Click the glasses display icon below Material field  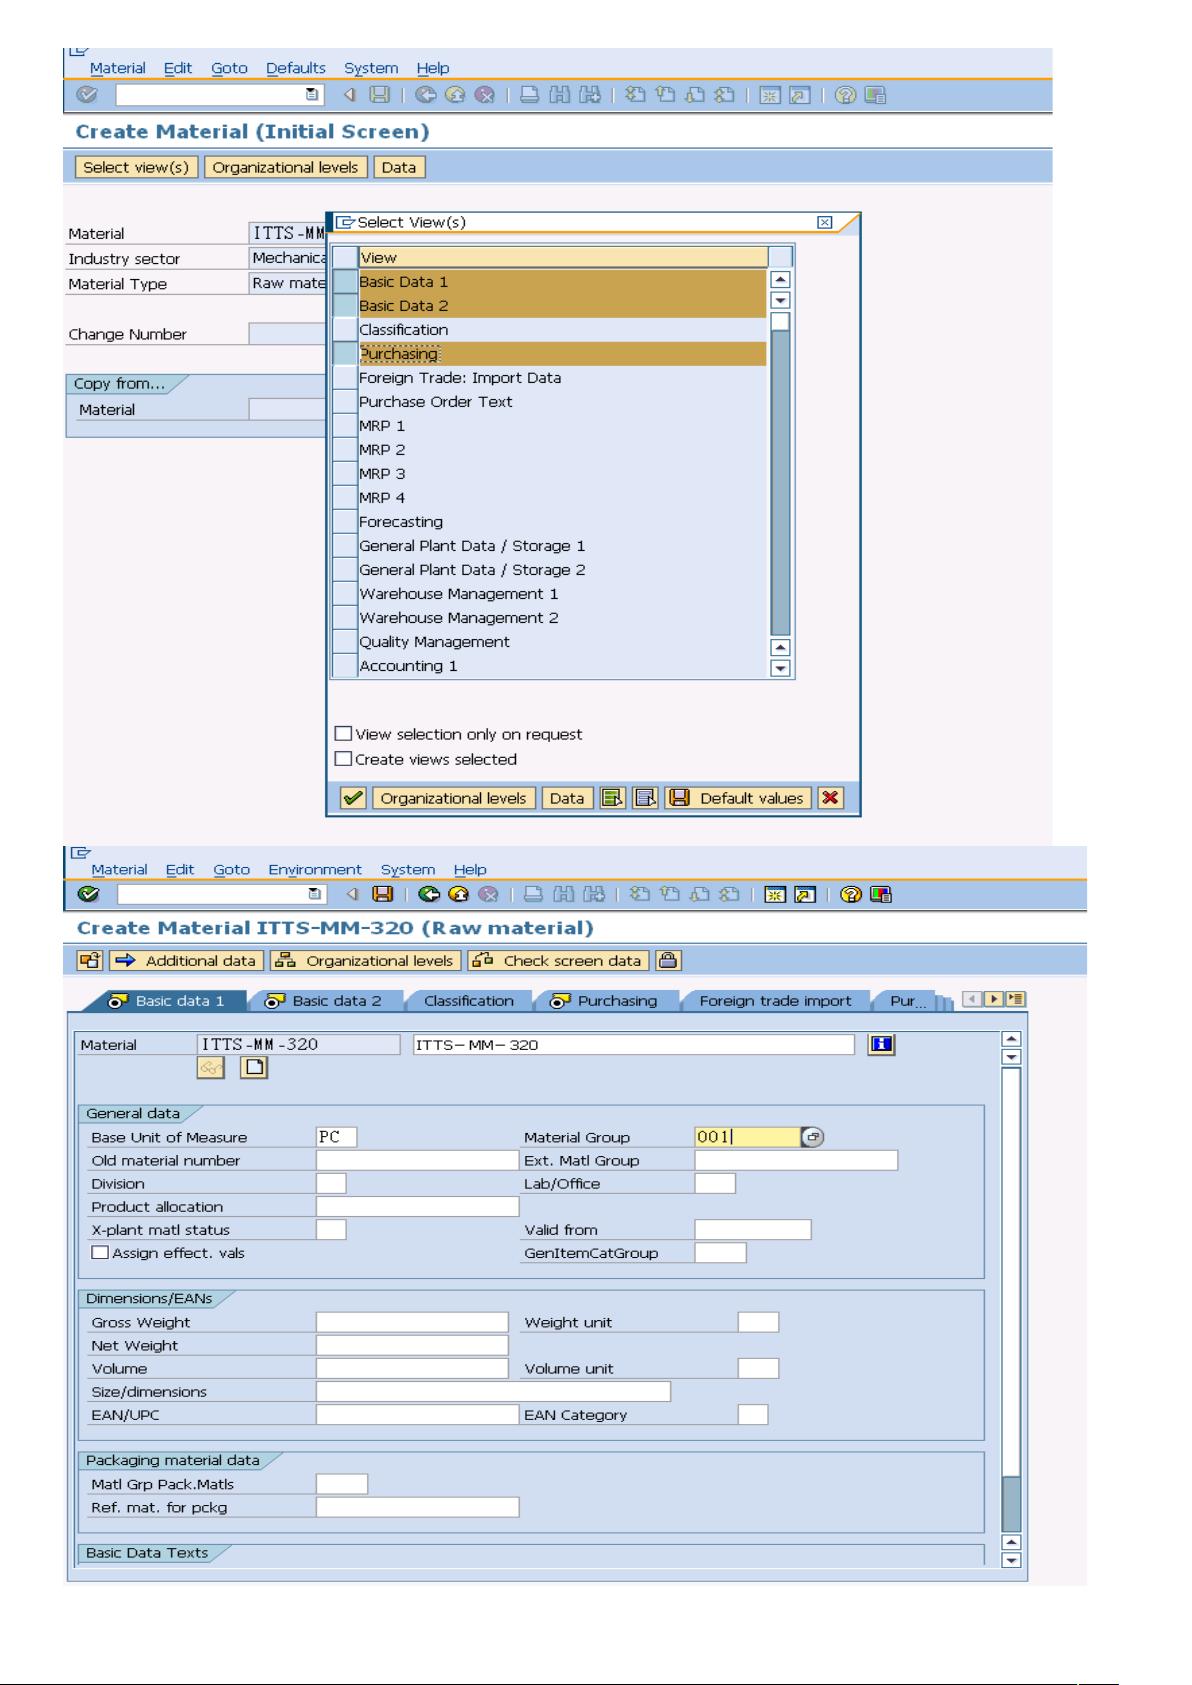(211, 1068)
